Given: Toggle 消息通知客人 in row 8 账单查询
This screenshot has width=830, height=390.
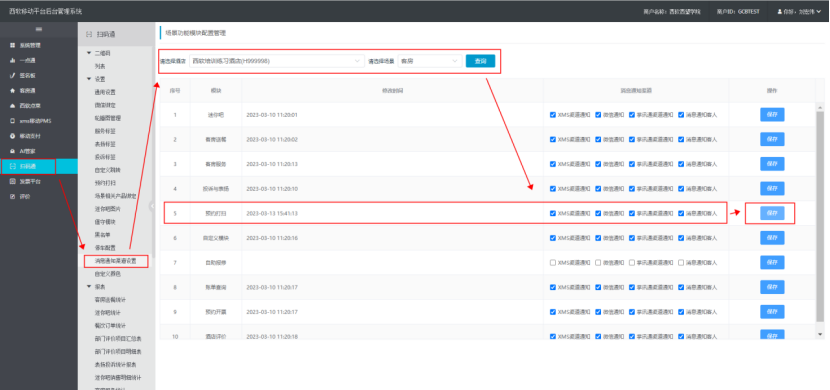Looking at the screenshot, I should tap(681, 287).
